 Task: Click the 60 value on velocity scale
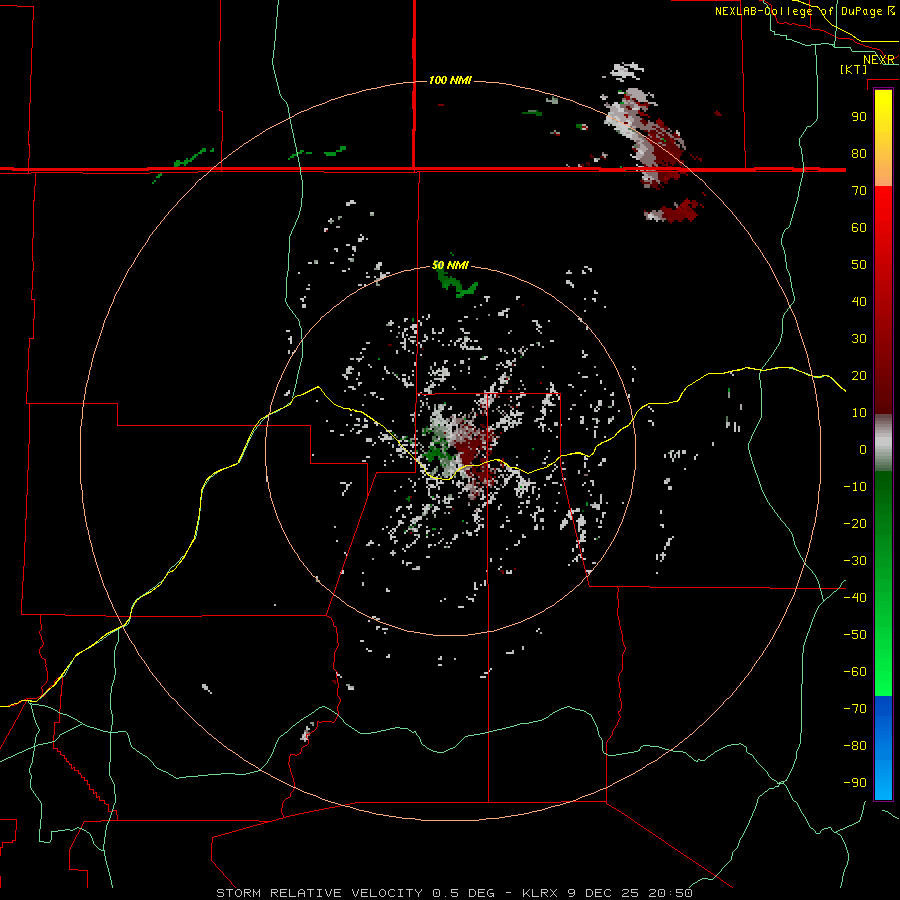(x=859, y=228)
